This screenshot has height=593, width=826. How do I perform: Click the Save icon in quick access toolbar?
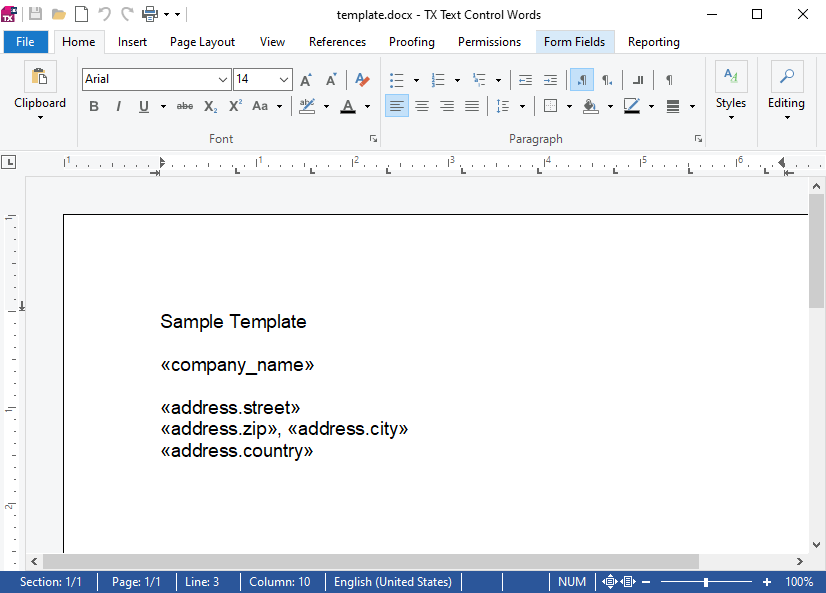pyautogui.click(x=35, y=14)
